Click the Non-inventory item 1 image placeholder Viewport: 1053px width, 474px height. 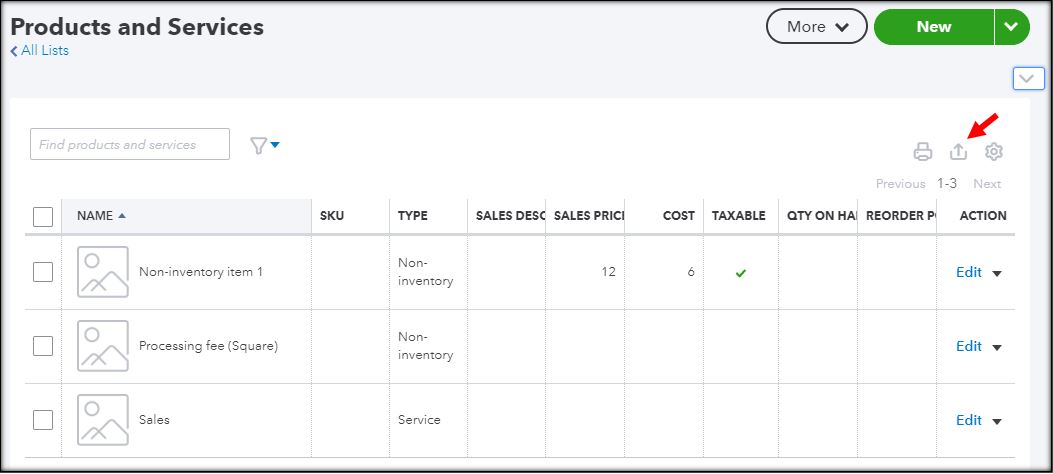point(103,272)
